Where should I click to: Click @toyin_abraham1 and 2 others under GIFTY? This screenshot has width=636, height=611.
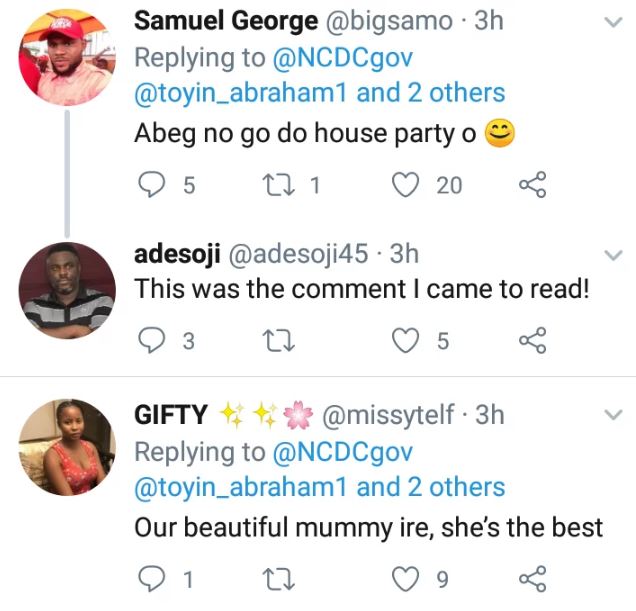coord(319,487)
